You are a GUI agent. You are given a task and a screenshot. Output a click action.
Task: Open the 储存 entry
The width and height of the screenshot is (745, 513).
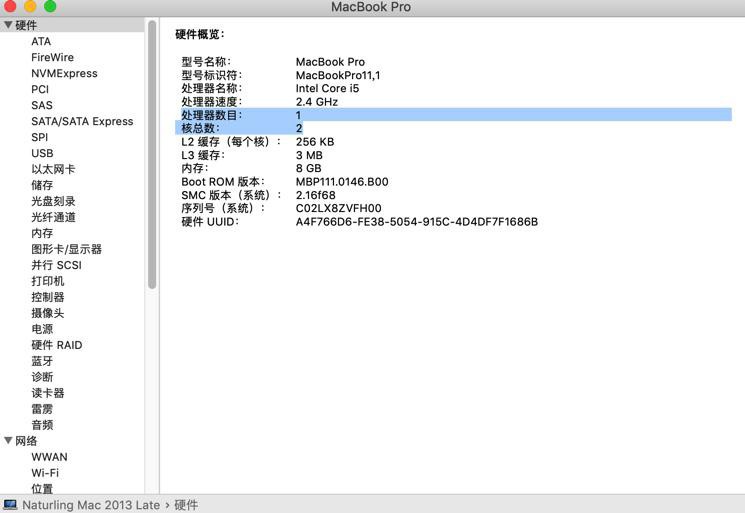point(42,185)
